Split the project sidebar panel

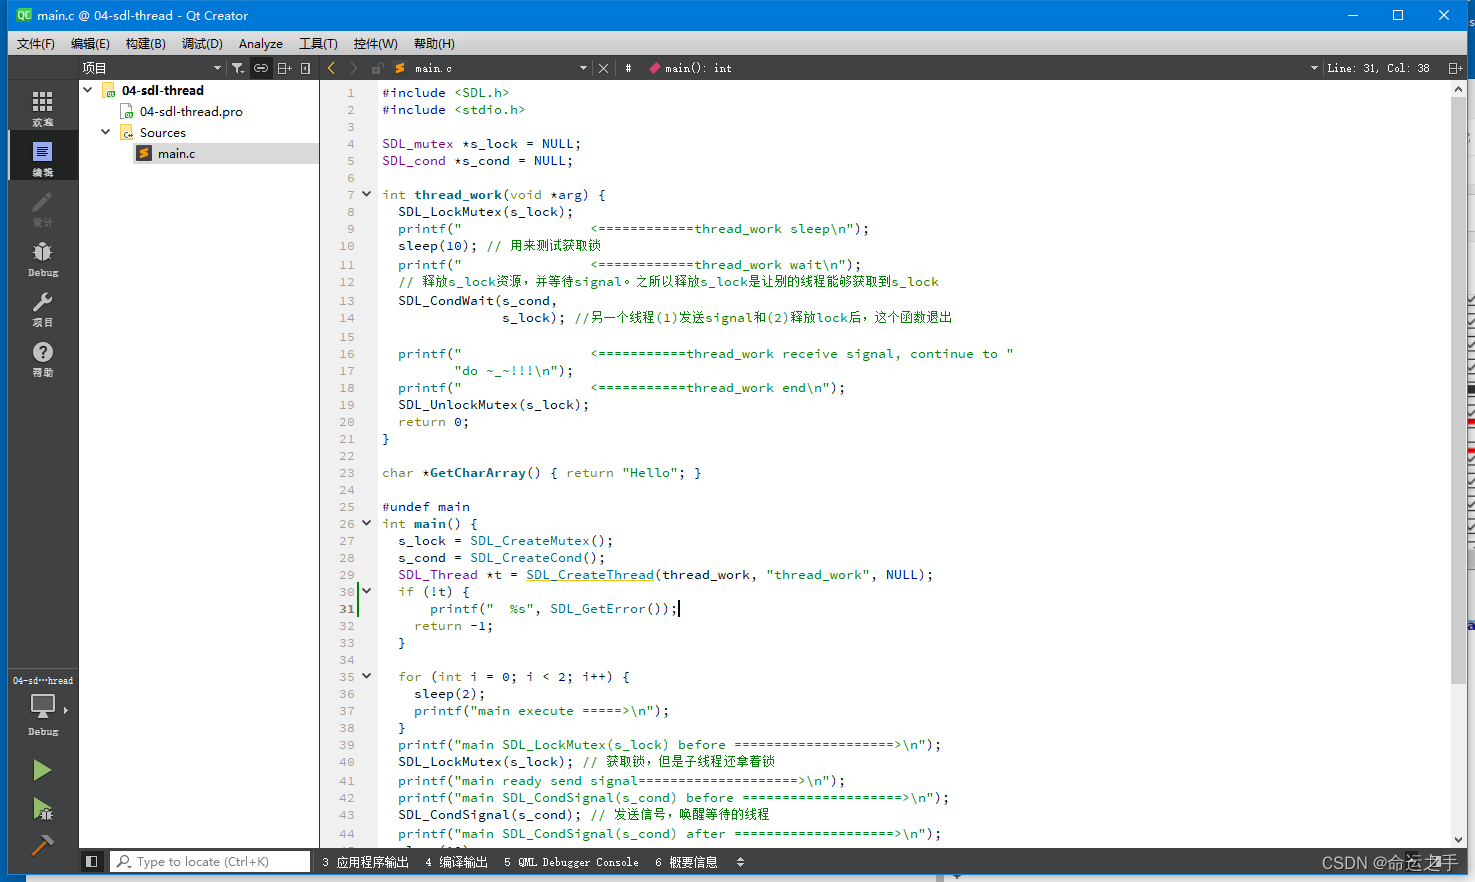click(x=284, y=68)
